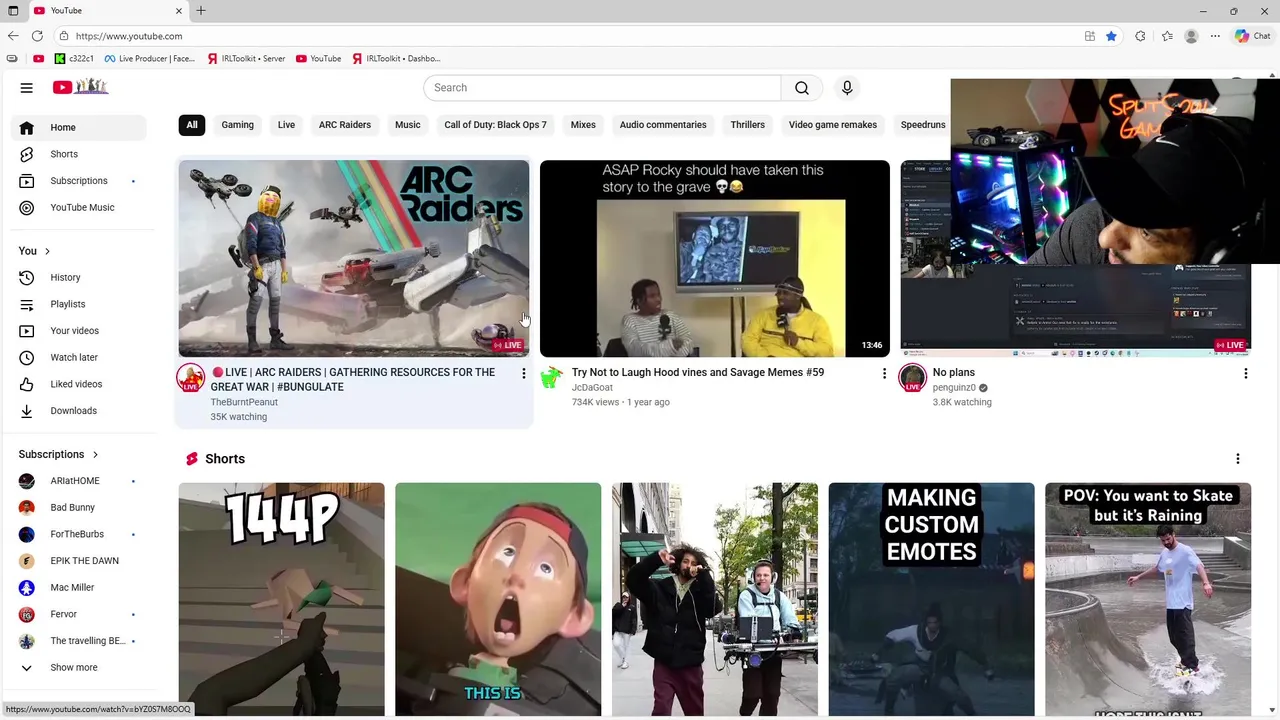Click the YouTube logo
Screen dimensions: 1280x720
(80, 87)
